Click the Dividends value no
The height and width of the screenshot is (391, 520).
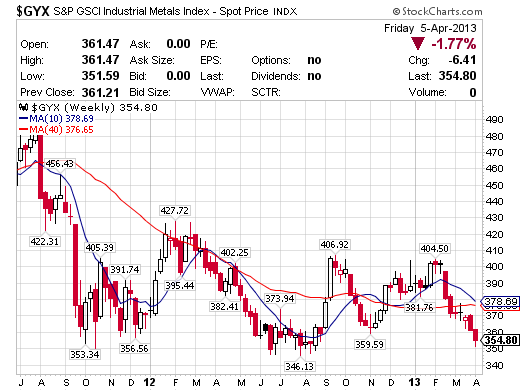click(x=314, y=76)
